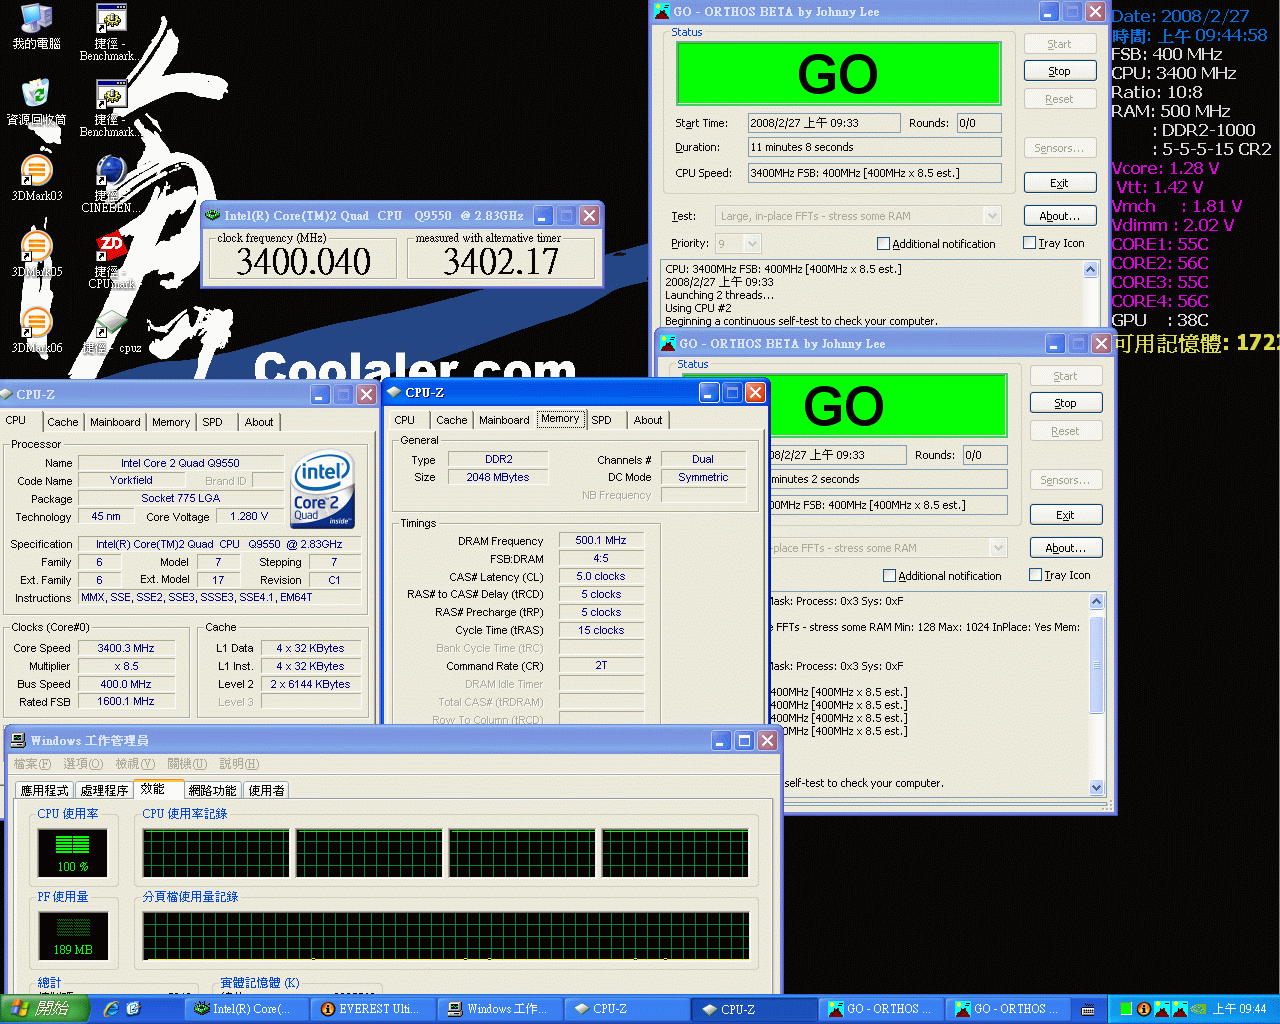
Task: Open 說明 menu in Task Manager
Action: (x=238, y=764)
